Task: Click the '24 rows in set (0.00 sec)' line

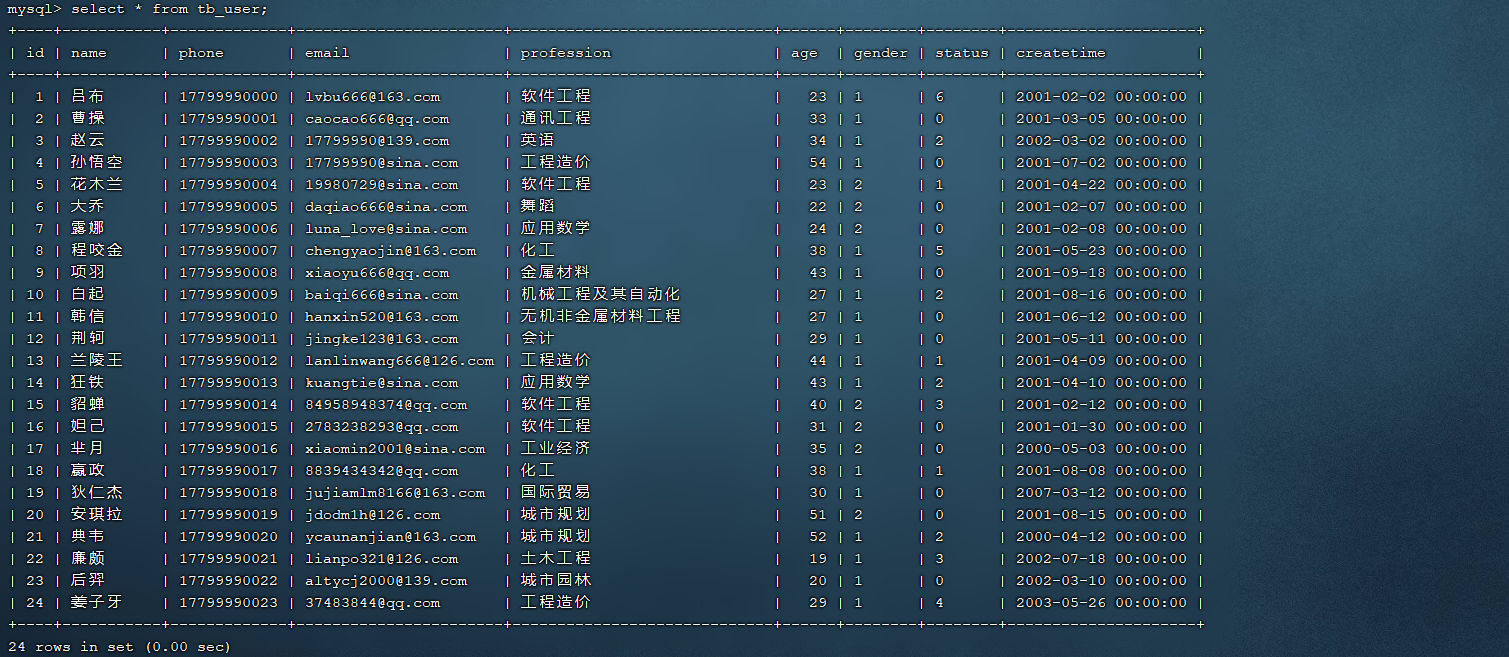Action: (119, 647)
